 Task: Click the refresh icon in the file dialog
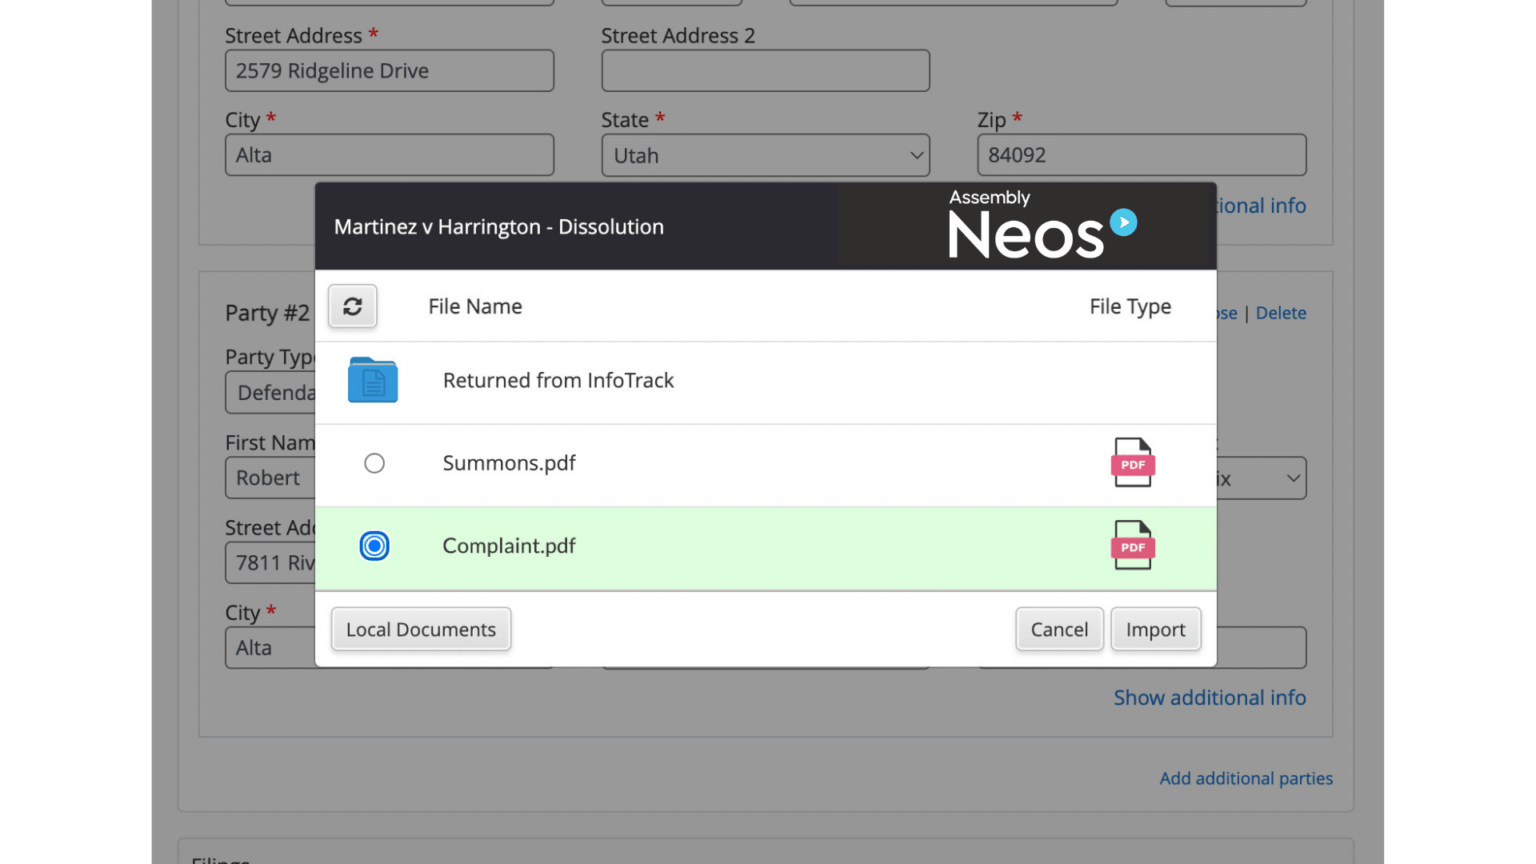click(352, 306)
